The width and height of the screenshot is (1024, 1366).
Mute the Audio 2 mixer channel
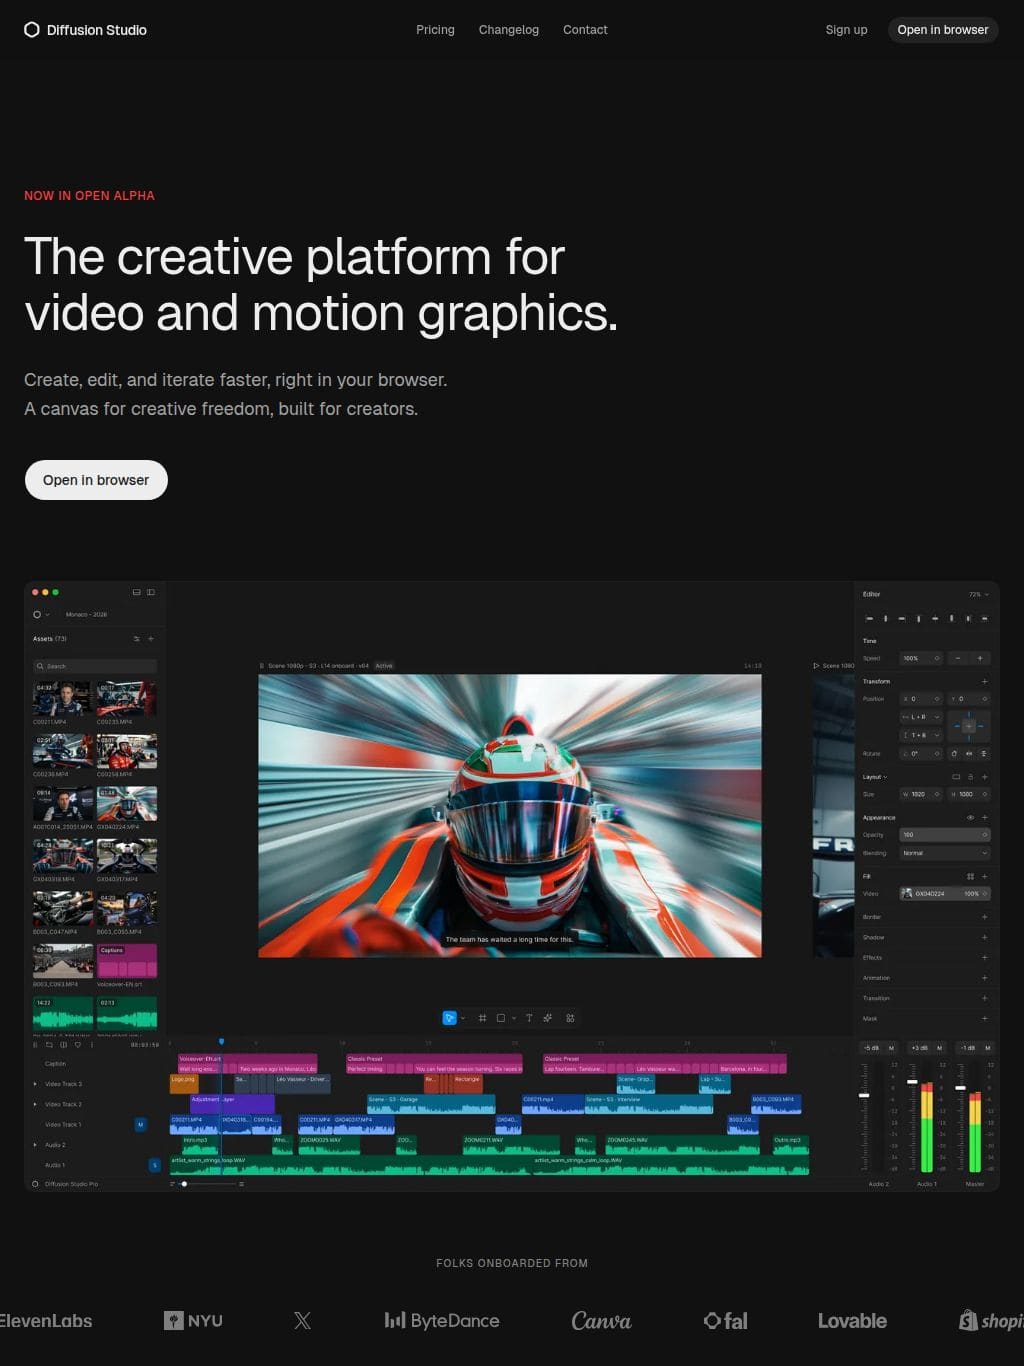tap(891, 1048)
